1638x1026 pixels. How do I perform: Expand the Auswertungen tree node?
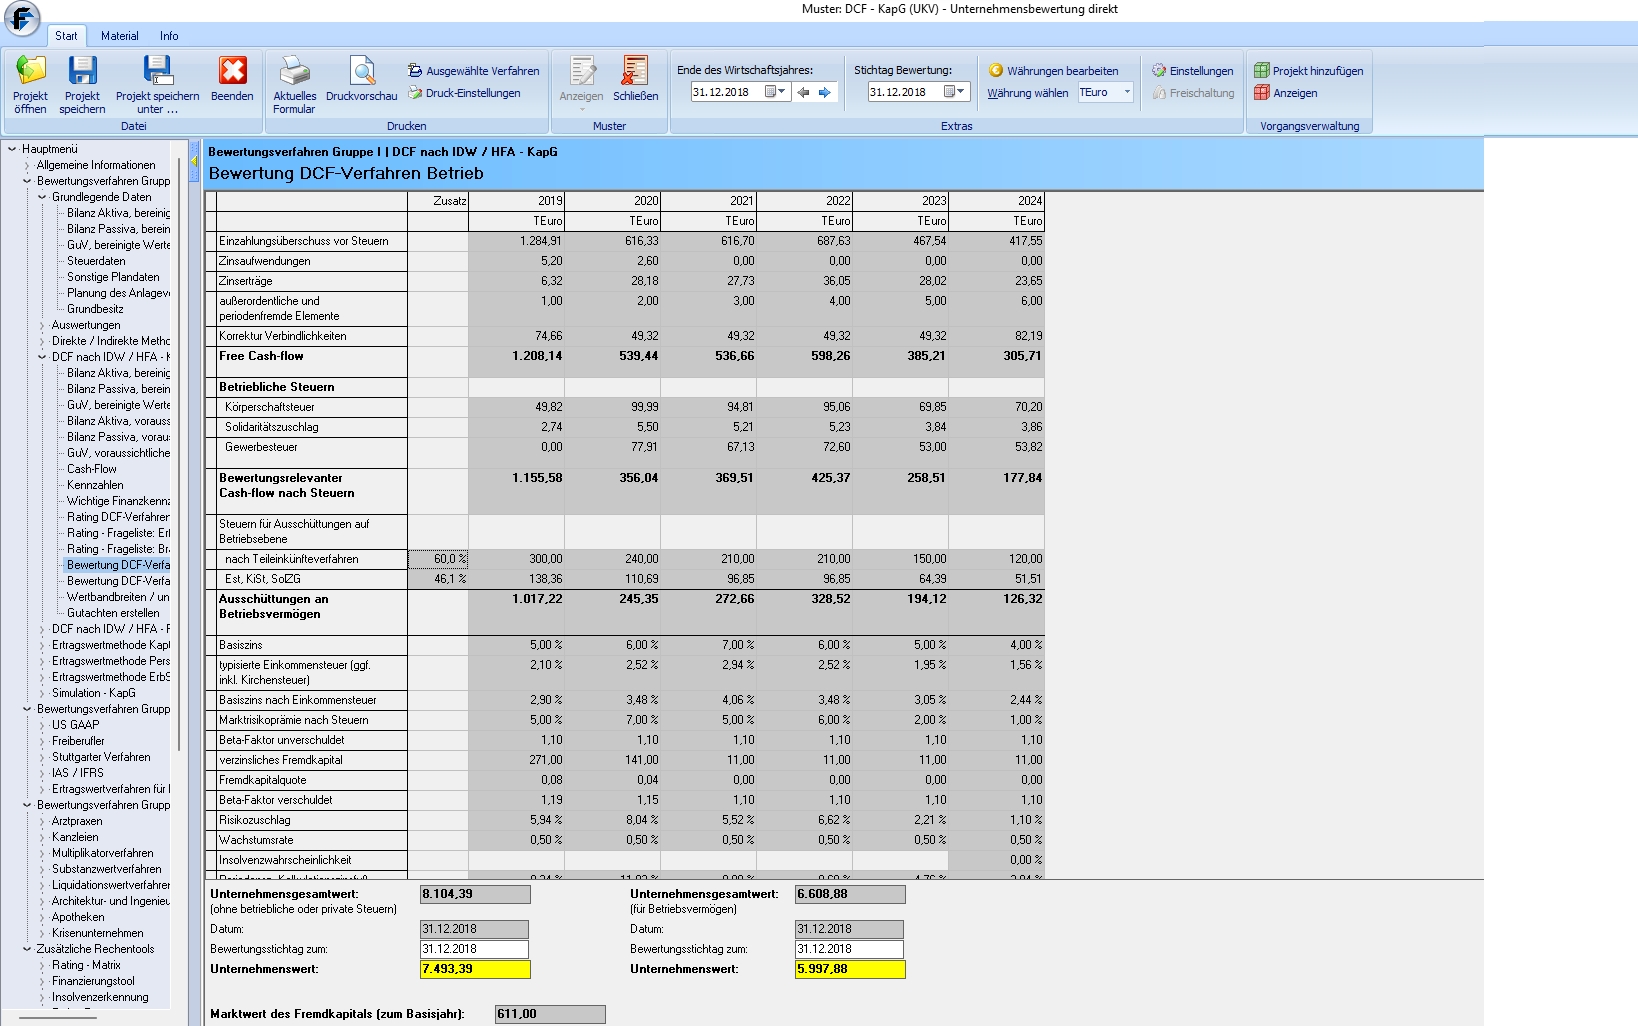42,325
